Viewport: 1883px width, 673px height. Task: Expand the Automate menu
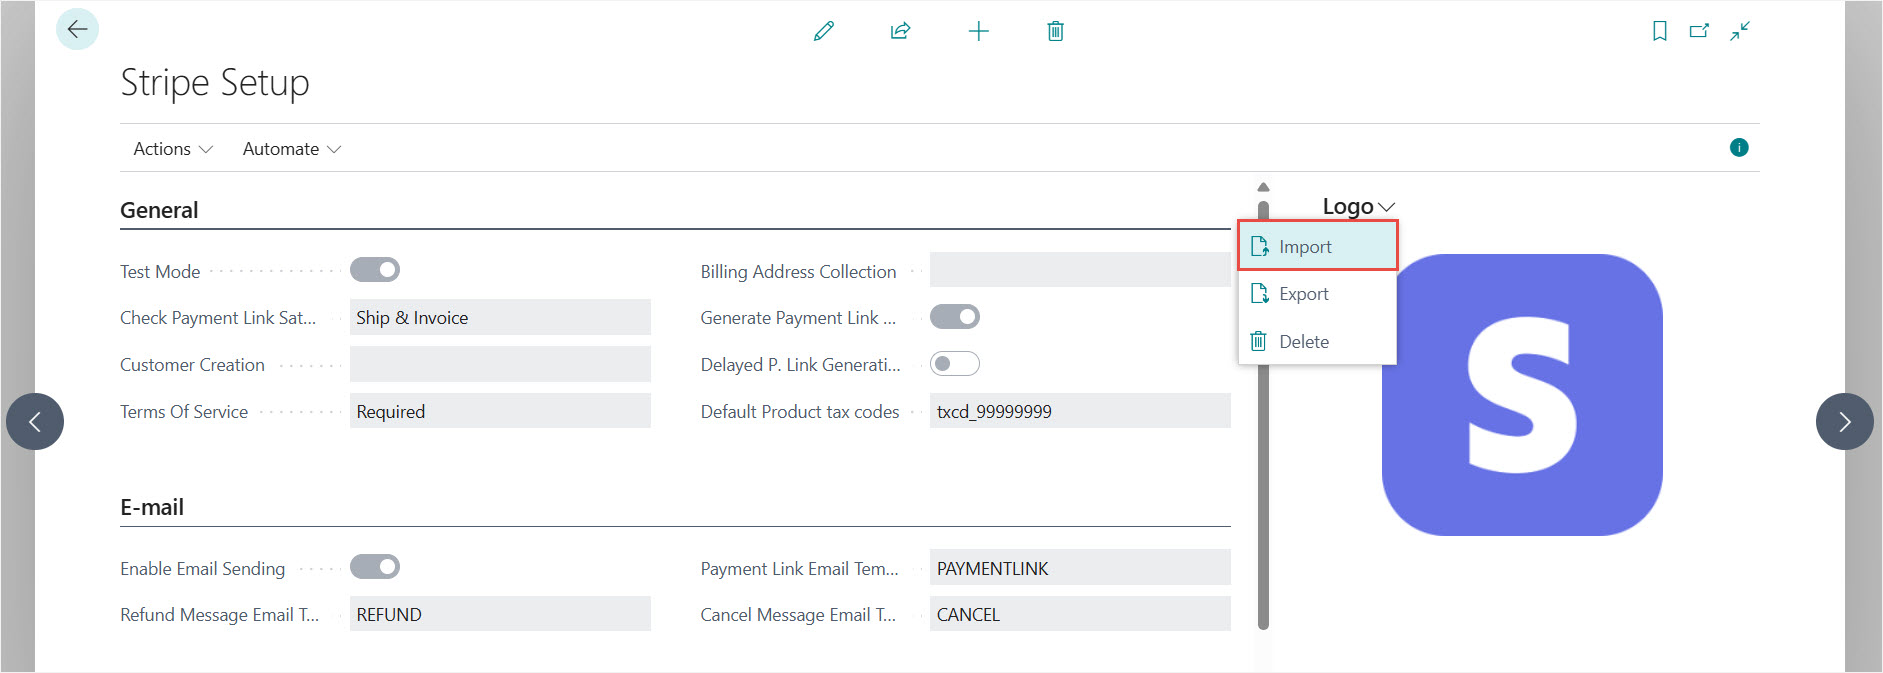pyautogui.click(x=291, y=149)
